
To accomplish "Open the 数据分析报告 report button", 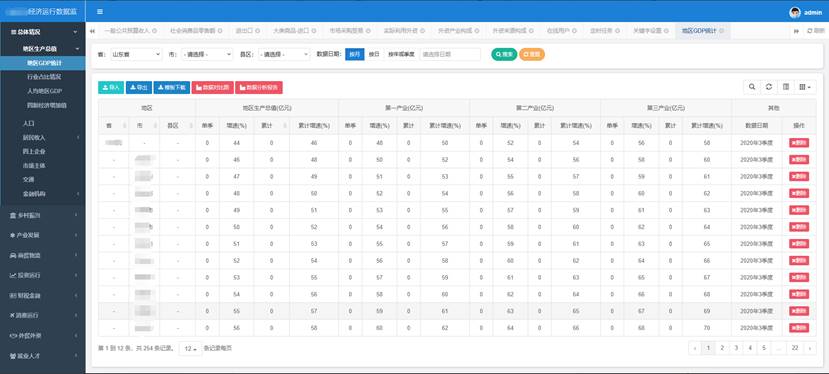I will pos(259,88).
